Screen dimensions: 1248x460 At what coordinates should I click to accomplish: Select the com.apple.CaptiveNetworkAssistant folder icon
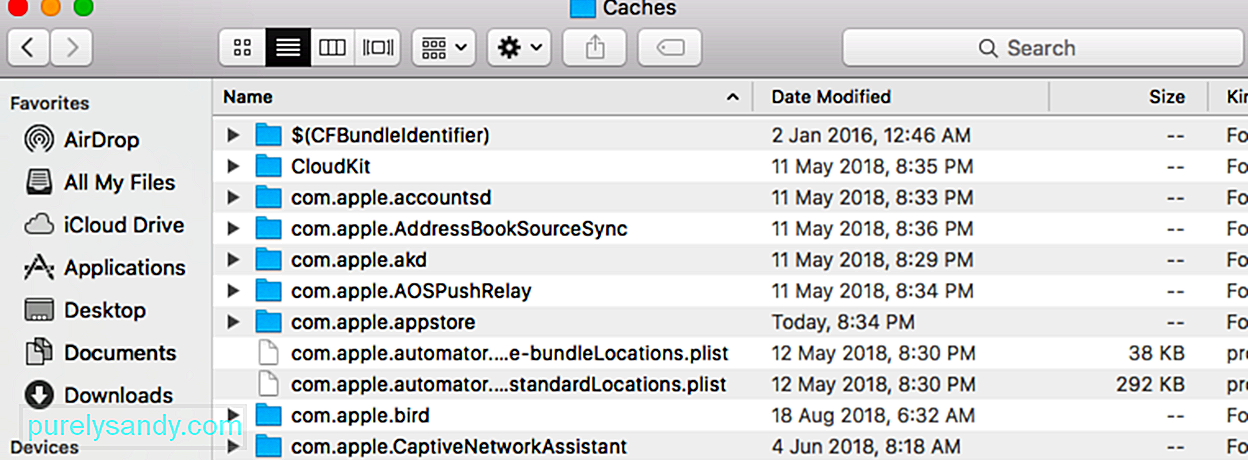point(269,446)
